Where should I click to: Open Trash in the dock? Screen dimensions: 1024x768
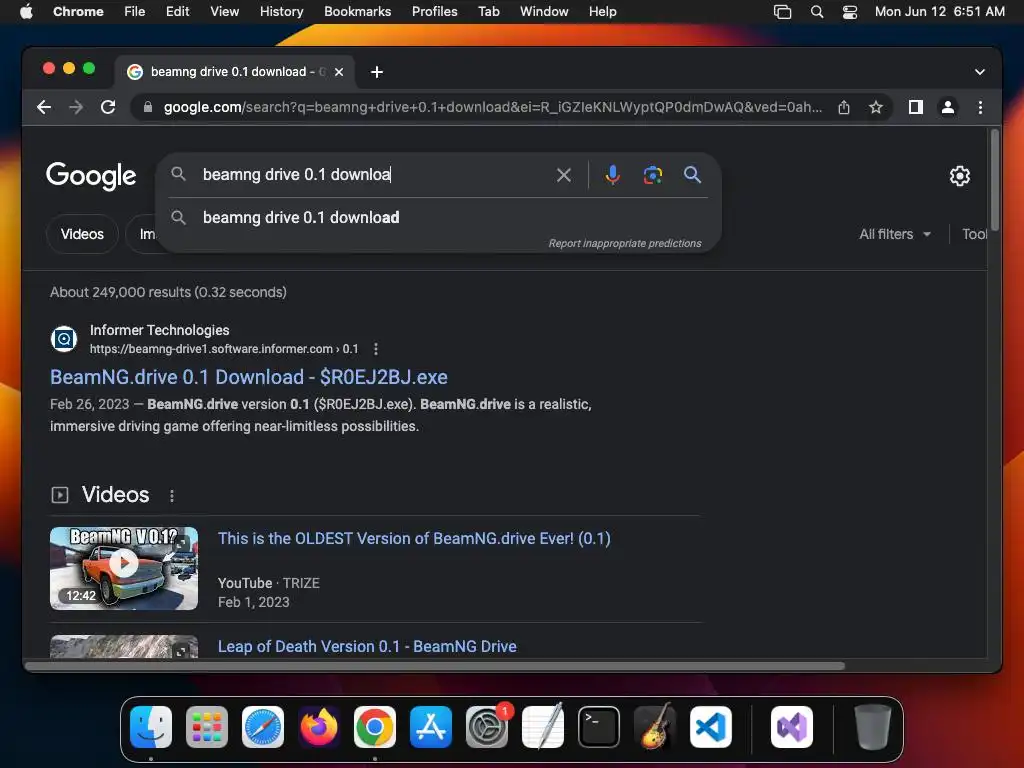(x=872, y=727)
